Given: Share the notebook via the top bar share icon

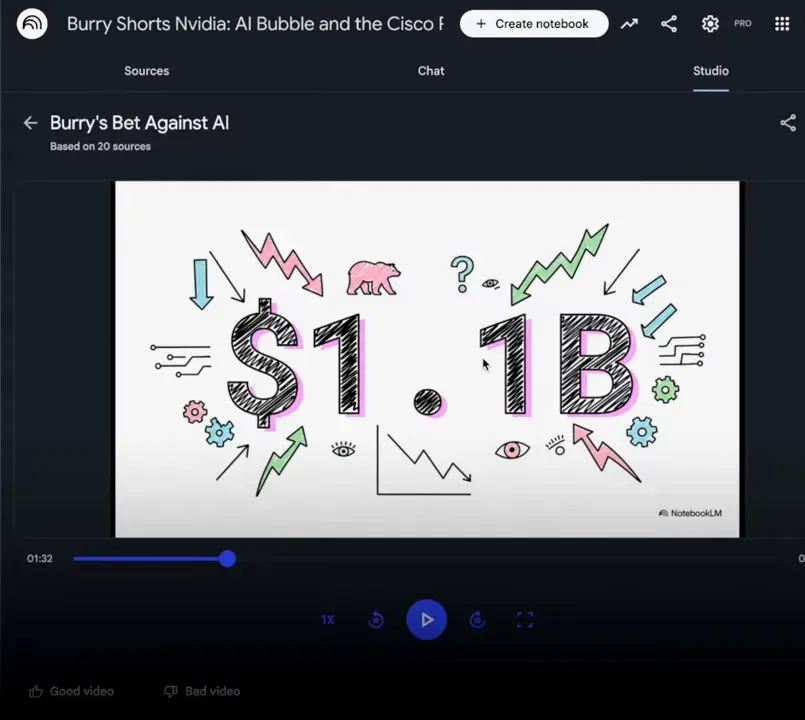Looking at the screenshot, I should (x=669, y=23).
